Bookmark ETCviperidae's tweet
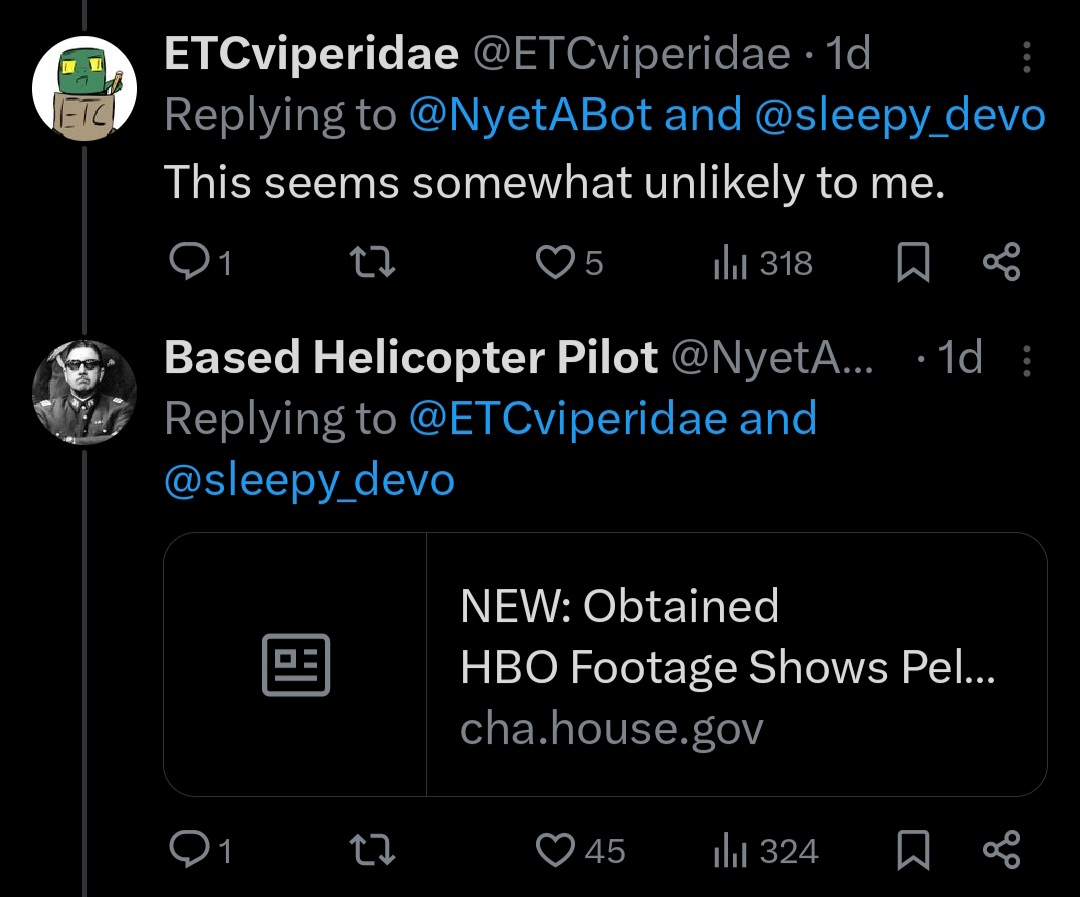The height and width of the screenshot is (897, 1080). 913,262
